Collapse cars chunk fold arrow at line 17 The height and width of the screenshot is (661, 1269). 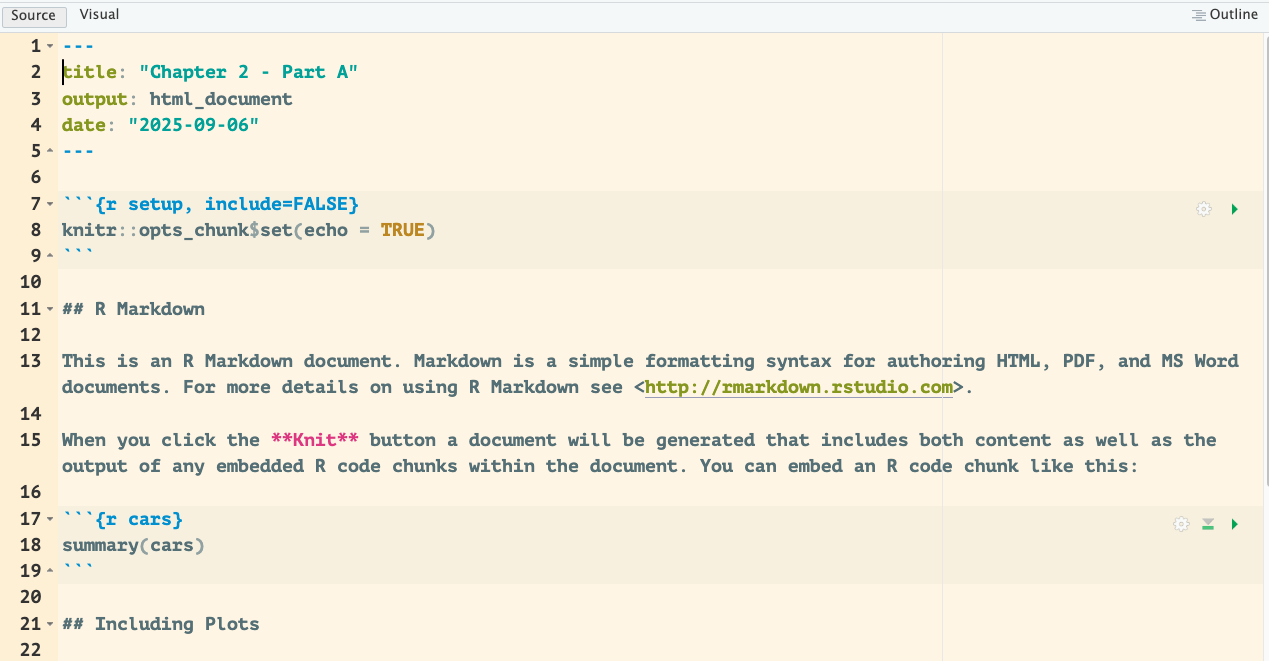coord(50,519)
